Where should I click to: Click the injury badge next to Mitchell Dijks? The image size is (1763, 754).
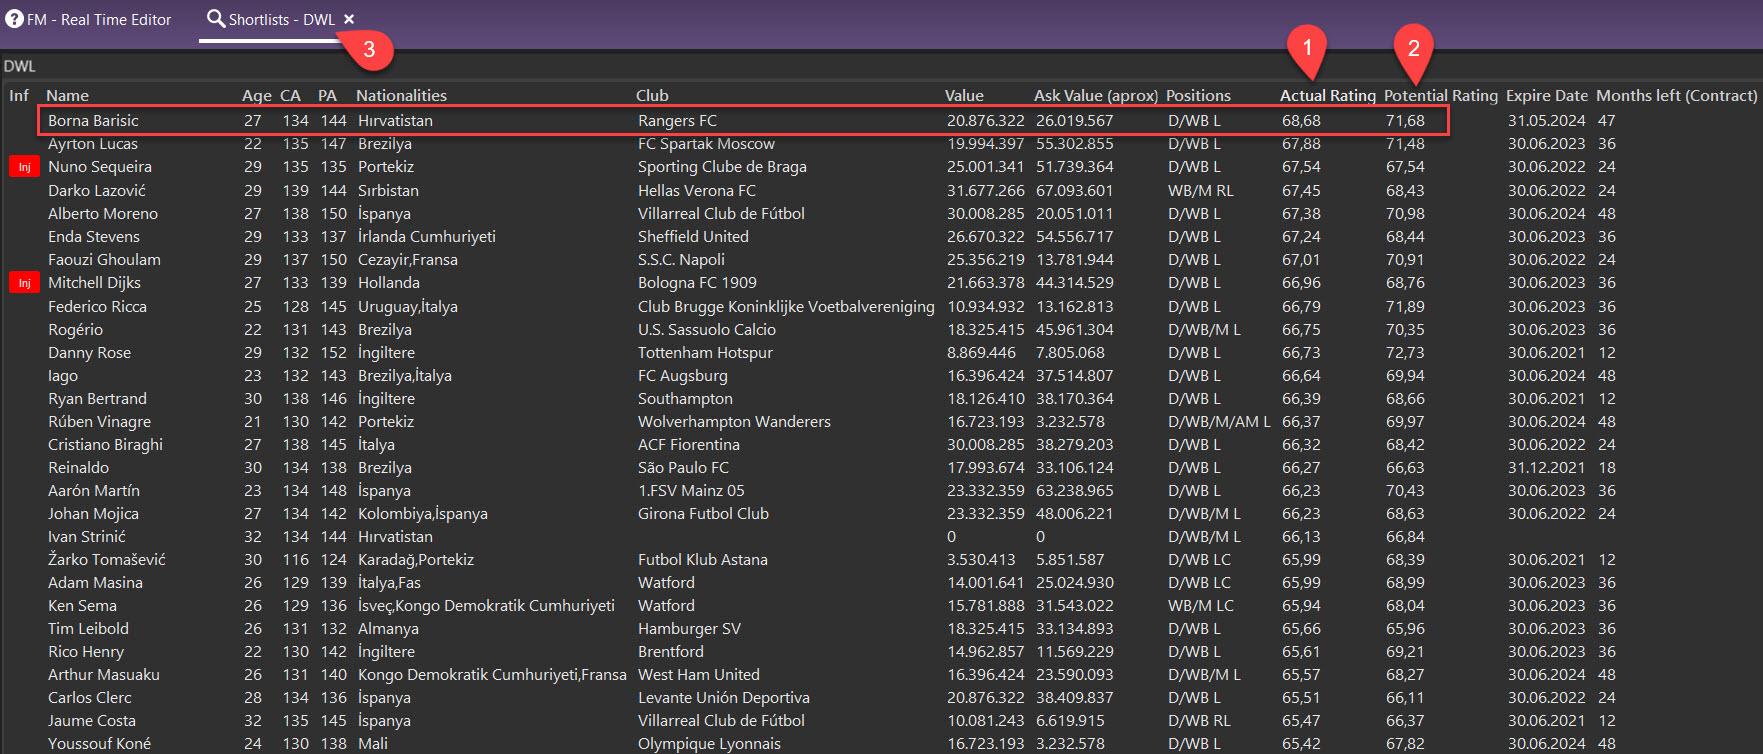[24, 283]
